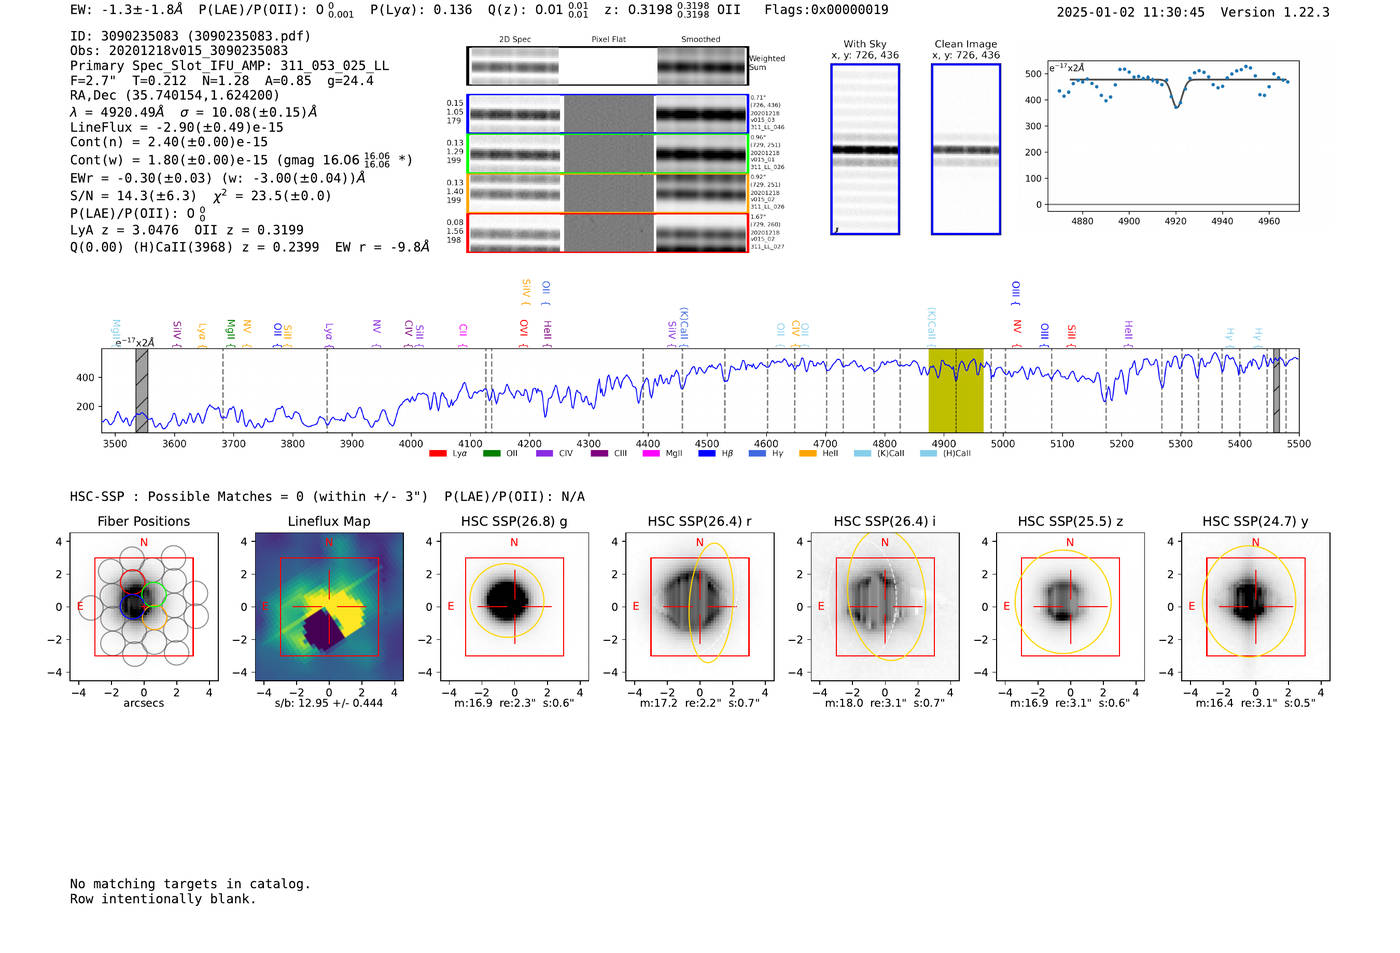The height and width of the screenshot is (953, 1400).
Task: Select the OII green legend swatch
Action: 491,453
